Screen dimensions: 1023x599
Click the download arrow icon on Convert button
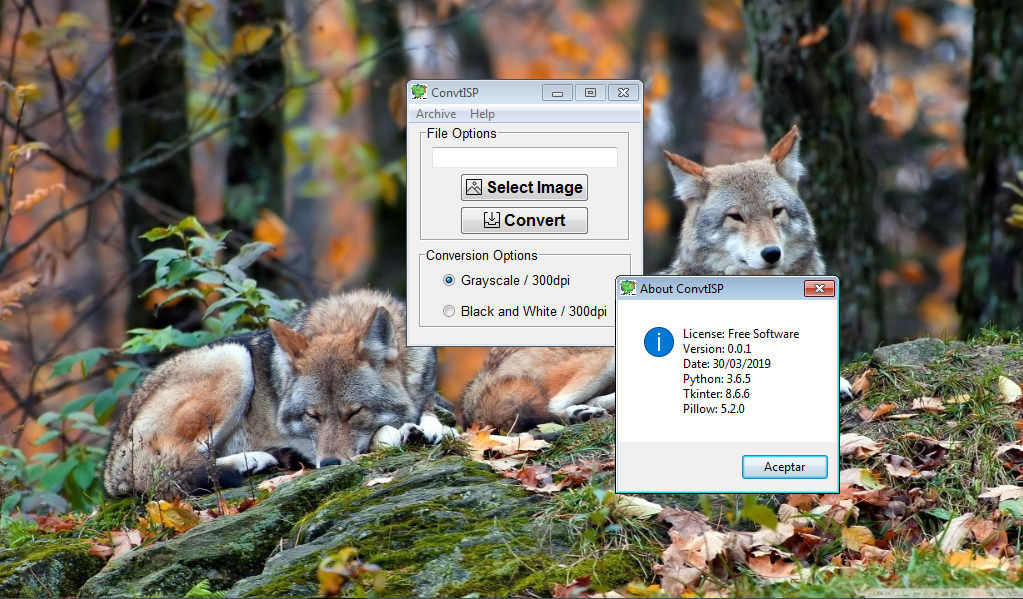click(491, 220)
